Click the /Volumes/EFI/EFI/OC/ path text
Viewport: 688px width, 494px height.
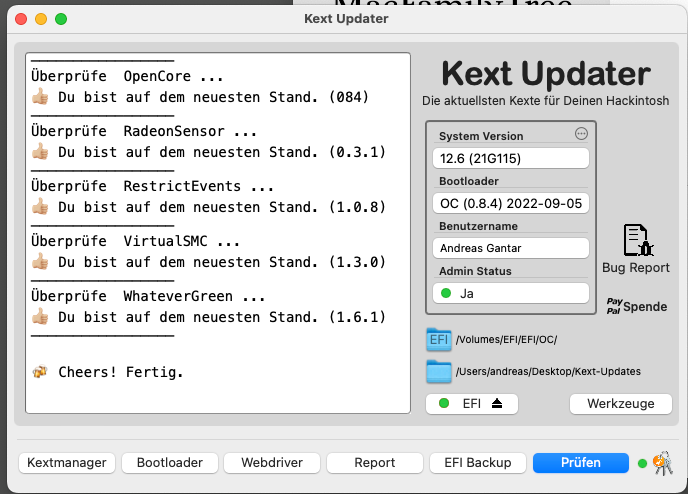(506, 340)
